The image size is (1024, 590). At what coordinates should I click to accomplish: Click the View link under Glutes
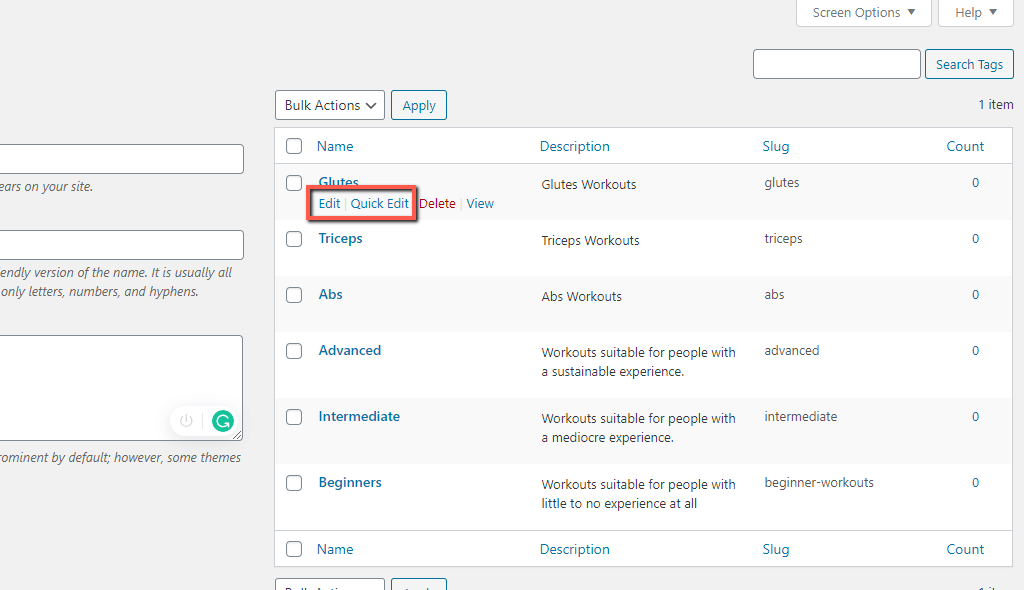[480, 203]
